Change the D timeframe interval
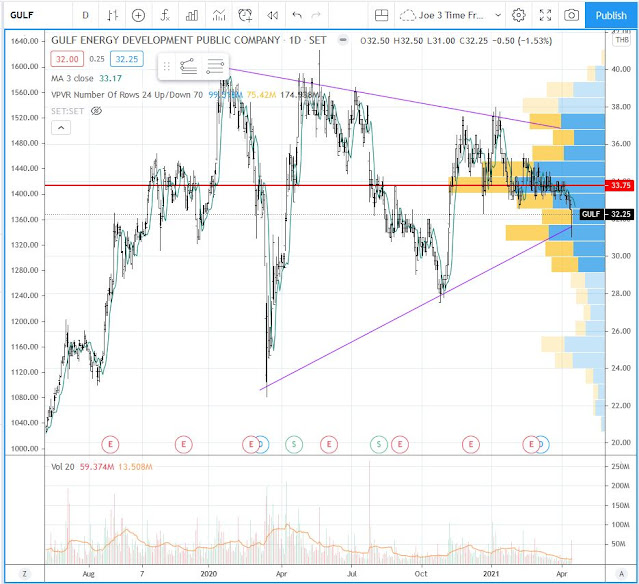 [x=85, y=15]
